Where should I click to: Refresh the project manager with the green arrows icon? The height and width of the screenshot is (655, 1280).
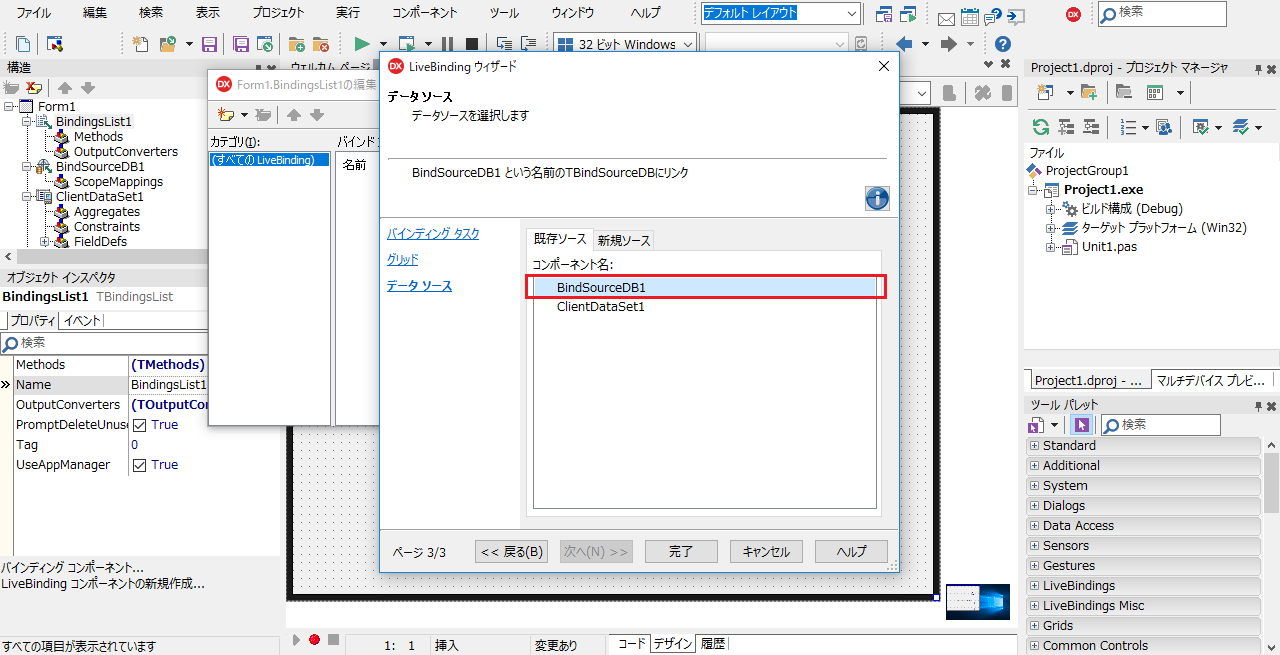coord(1040,126)
